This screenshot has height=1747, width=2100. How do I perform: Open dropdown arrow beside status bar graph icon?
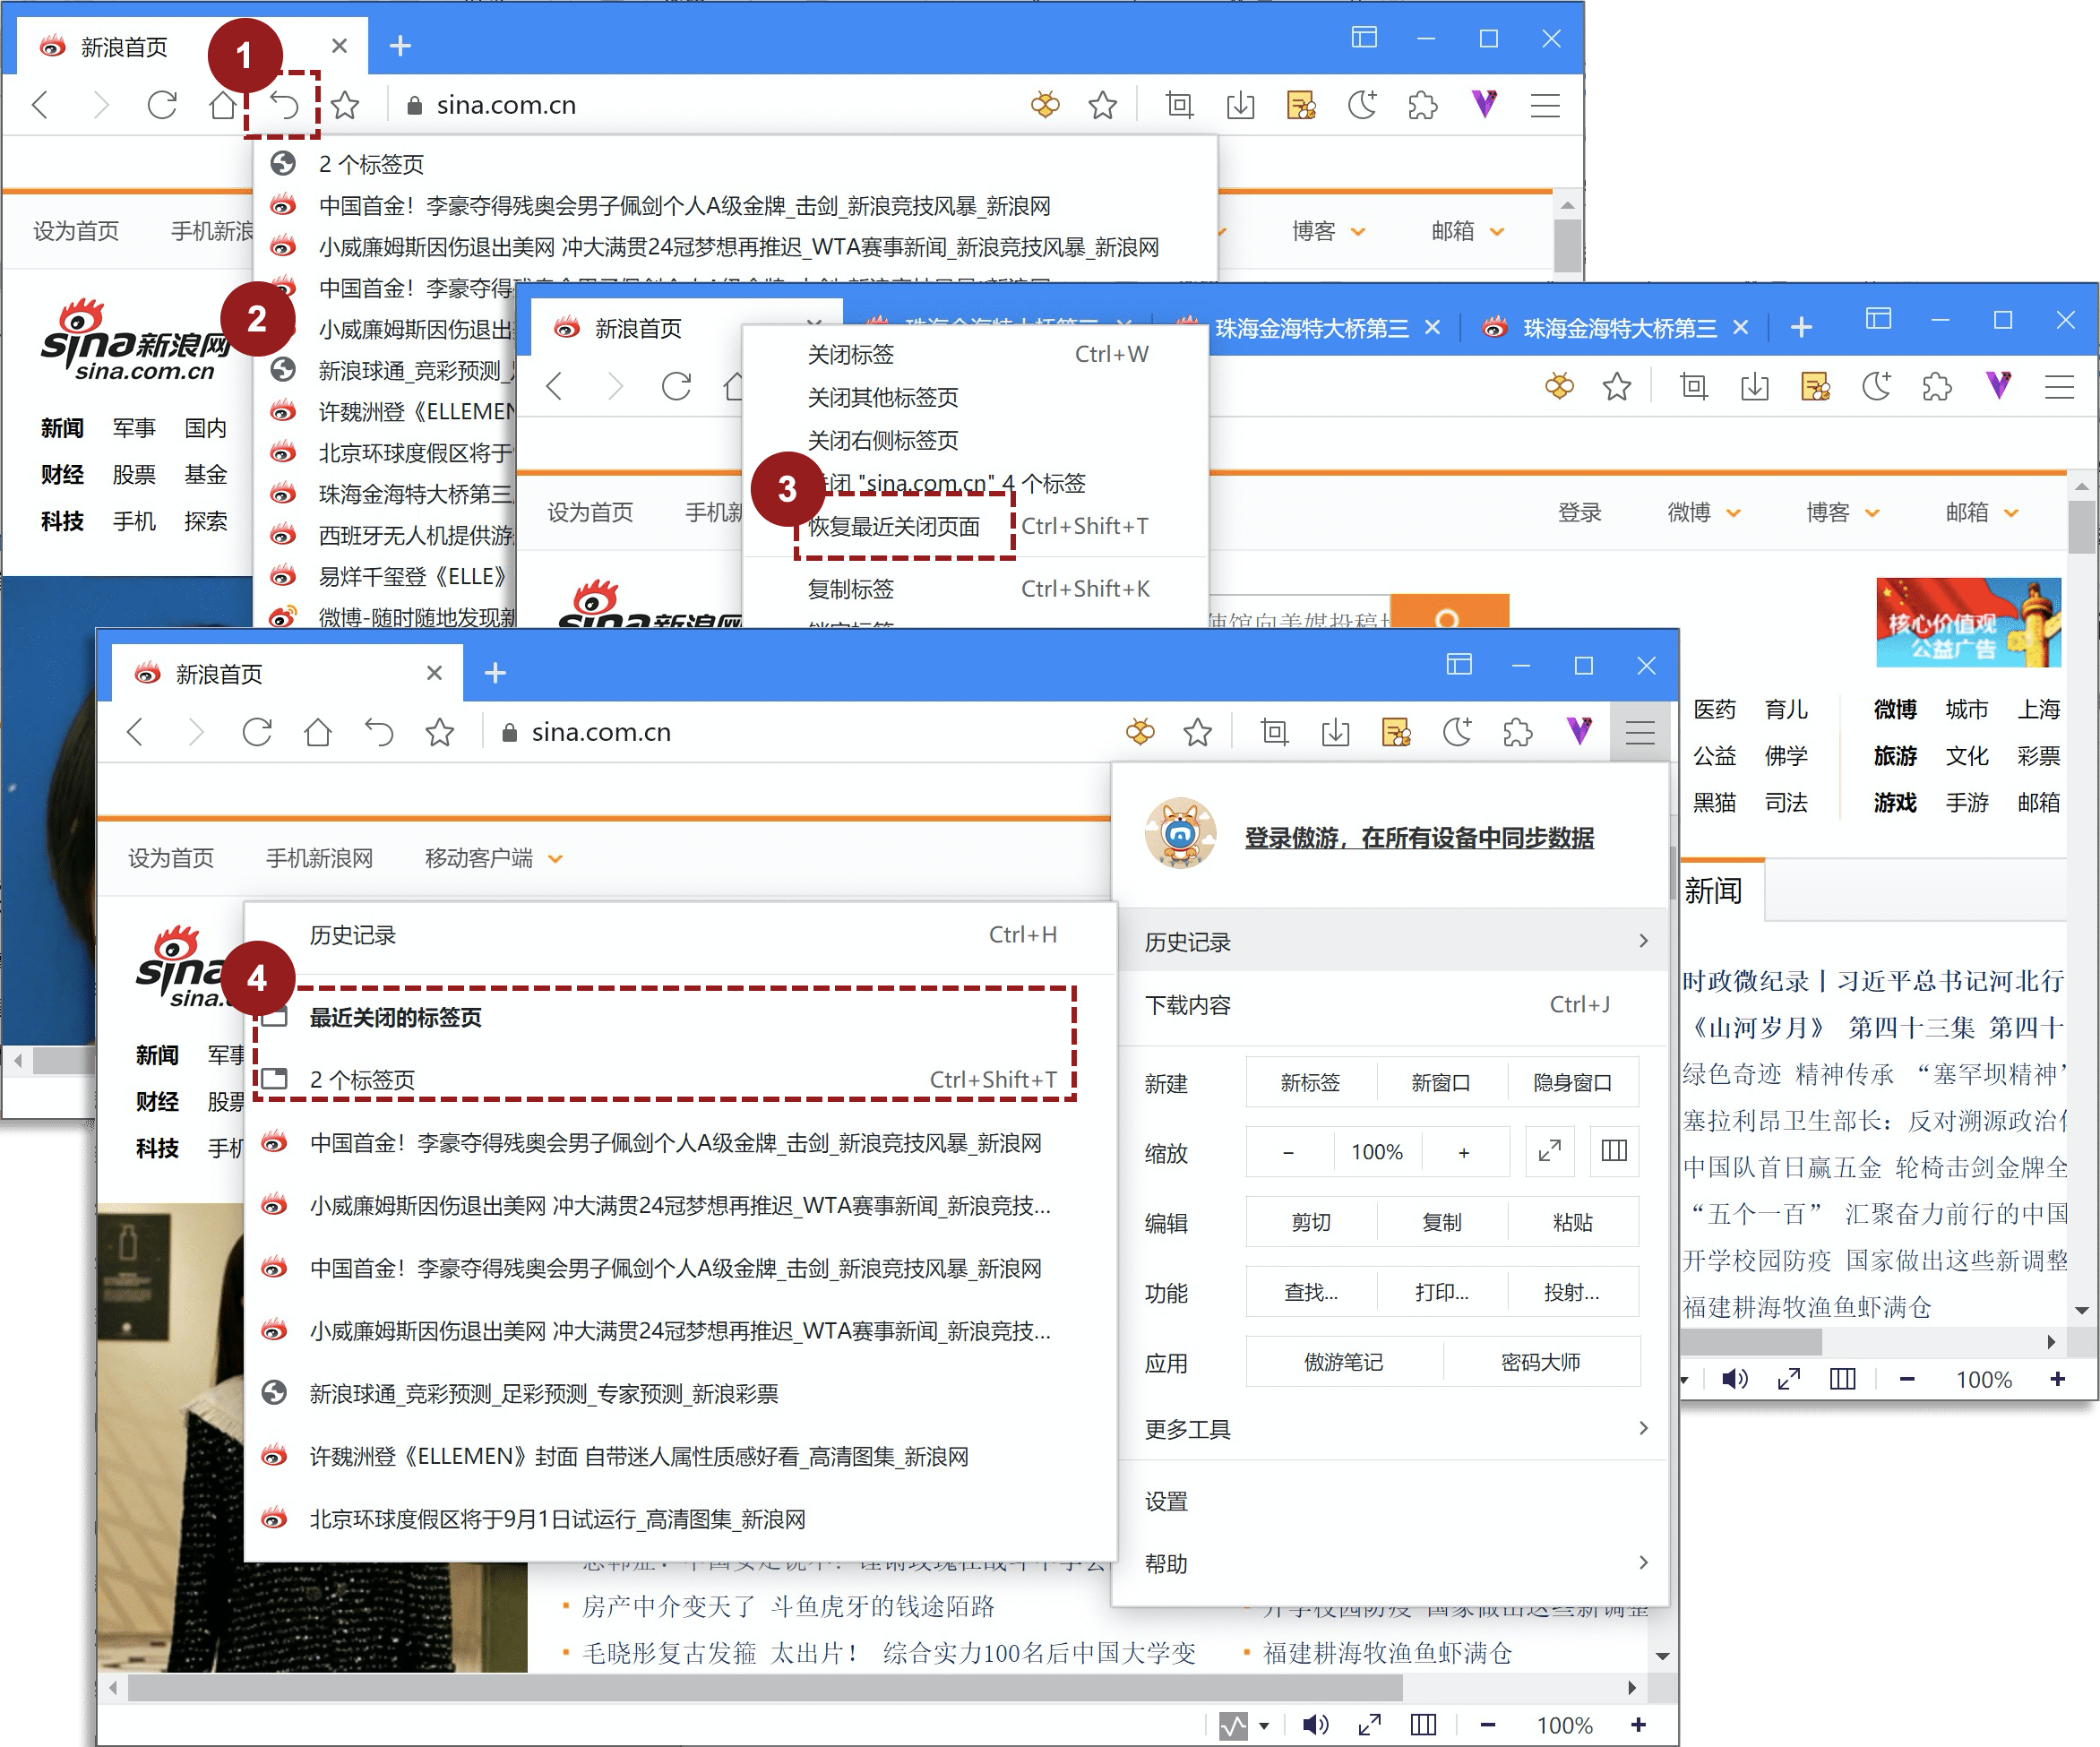pos(1264,1725)
